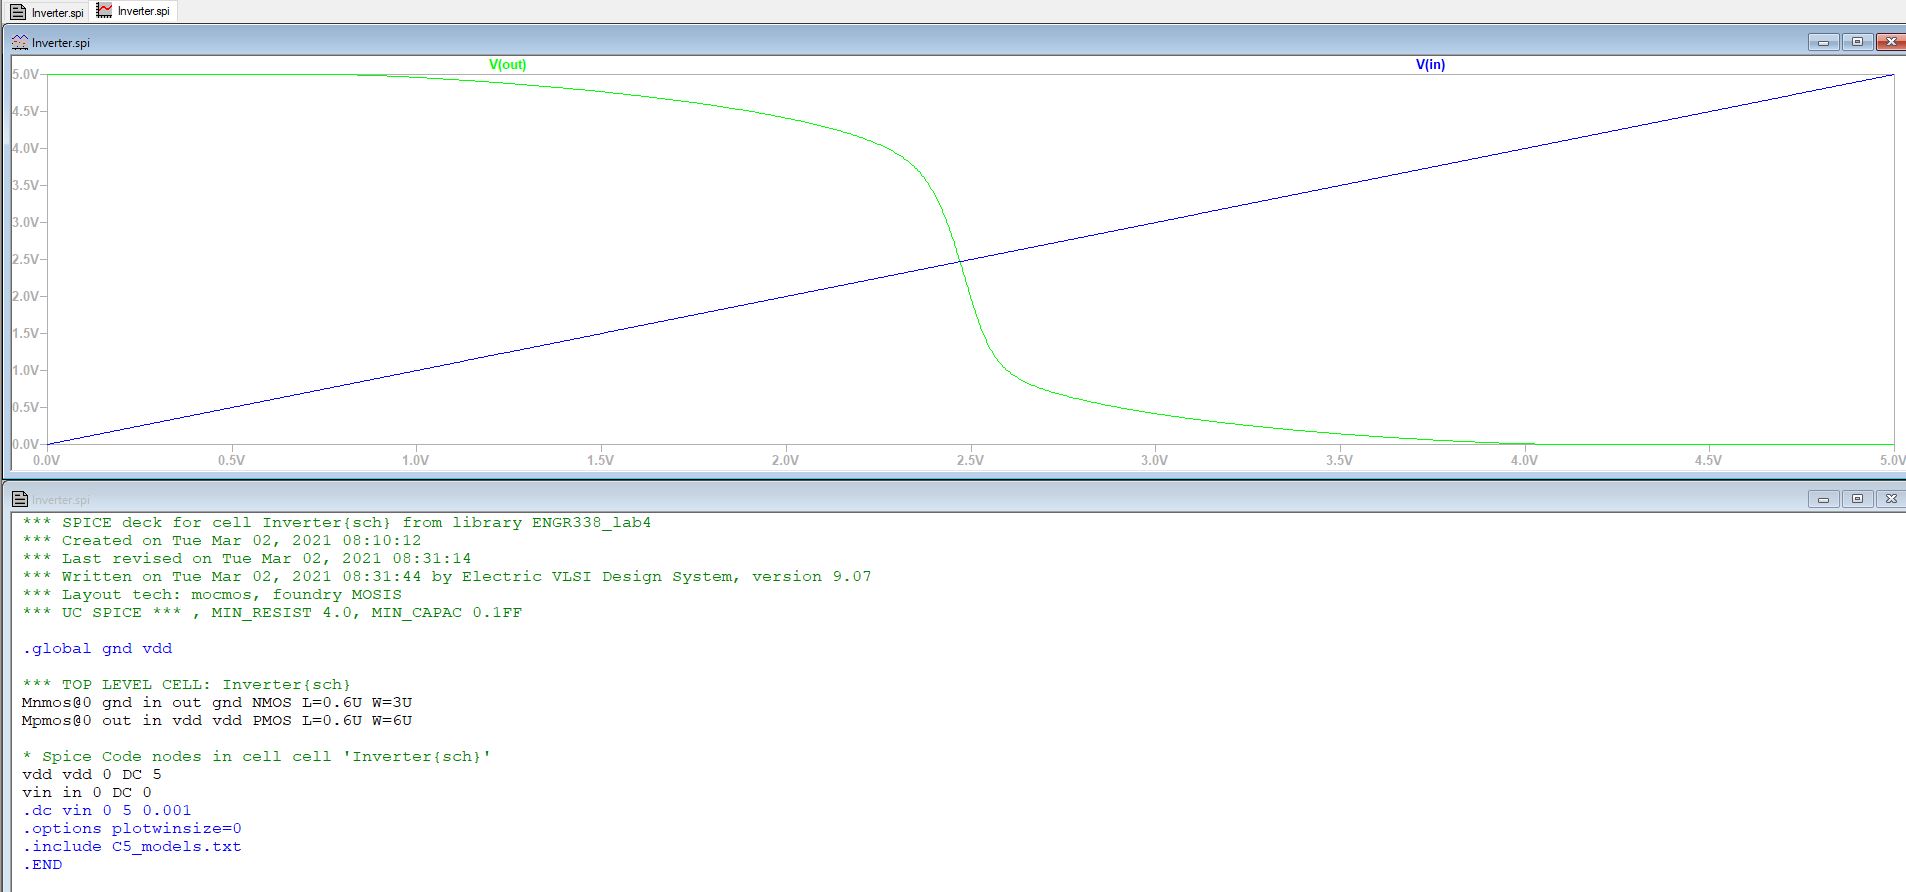This screenshot has height=892, width=1906.
Task: Click the 2.5V label on the horizontal axis
Action: 969,460
